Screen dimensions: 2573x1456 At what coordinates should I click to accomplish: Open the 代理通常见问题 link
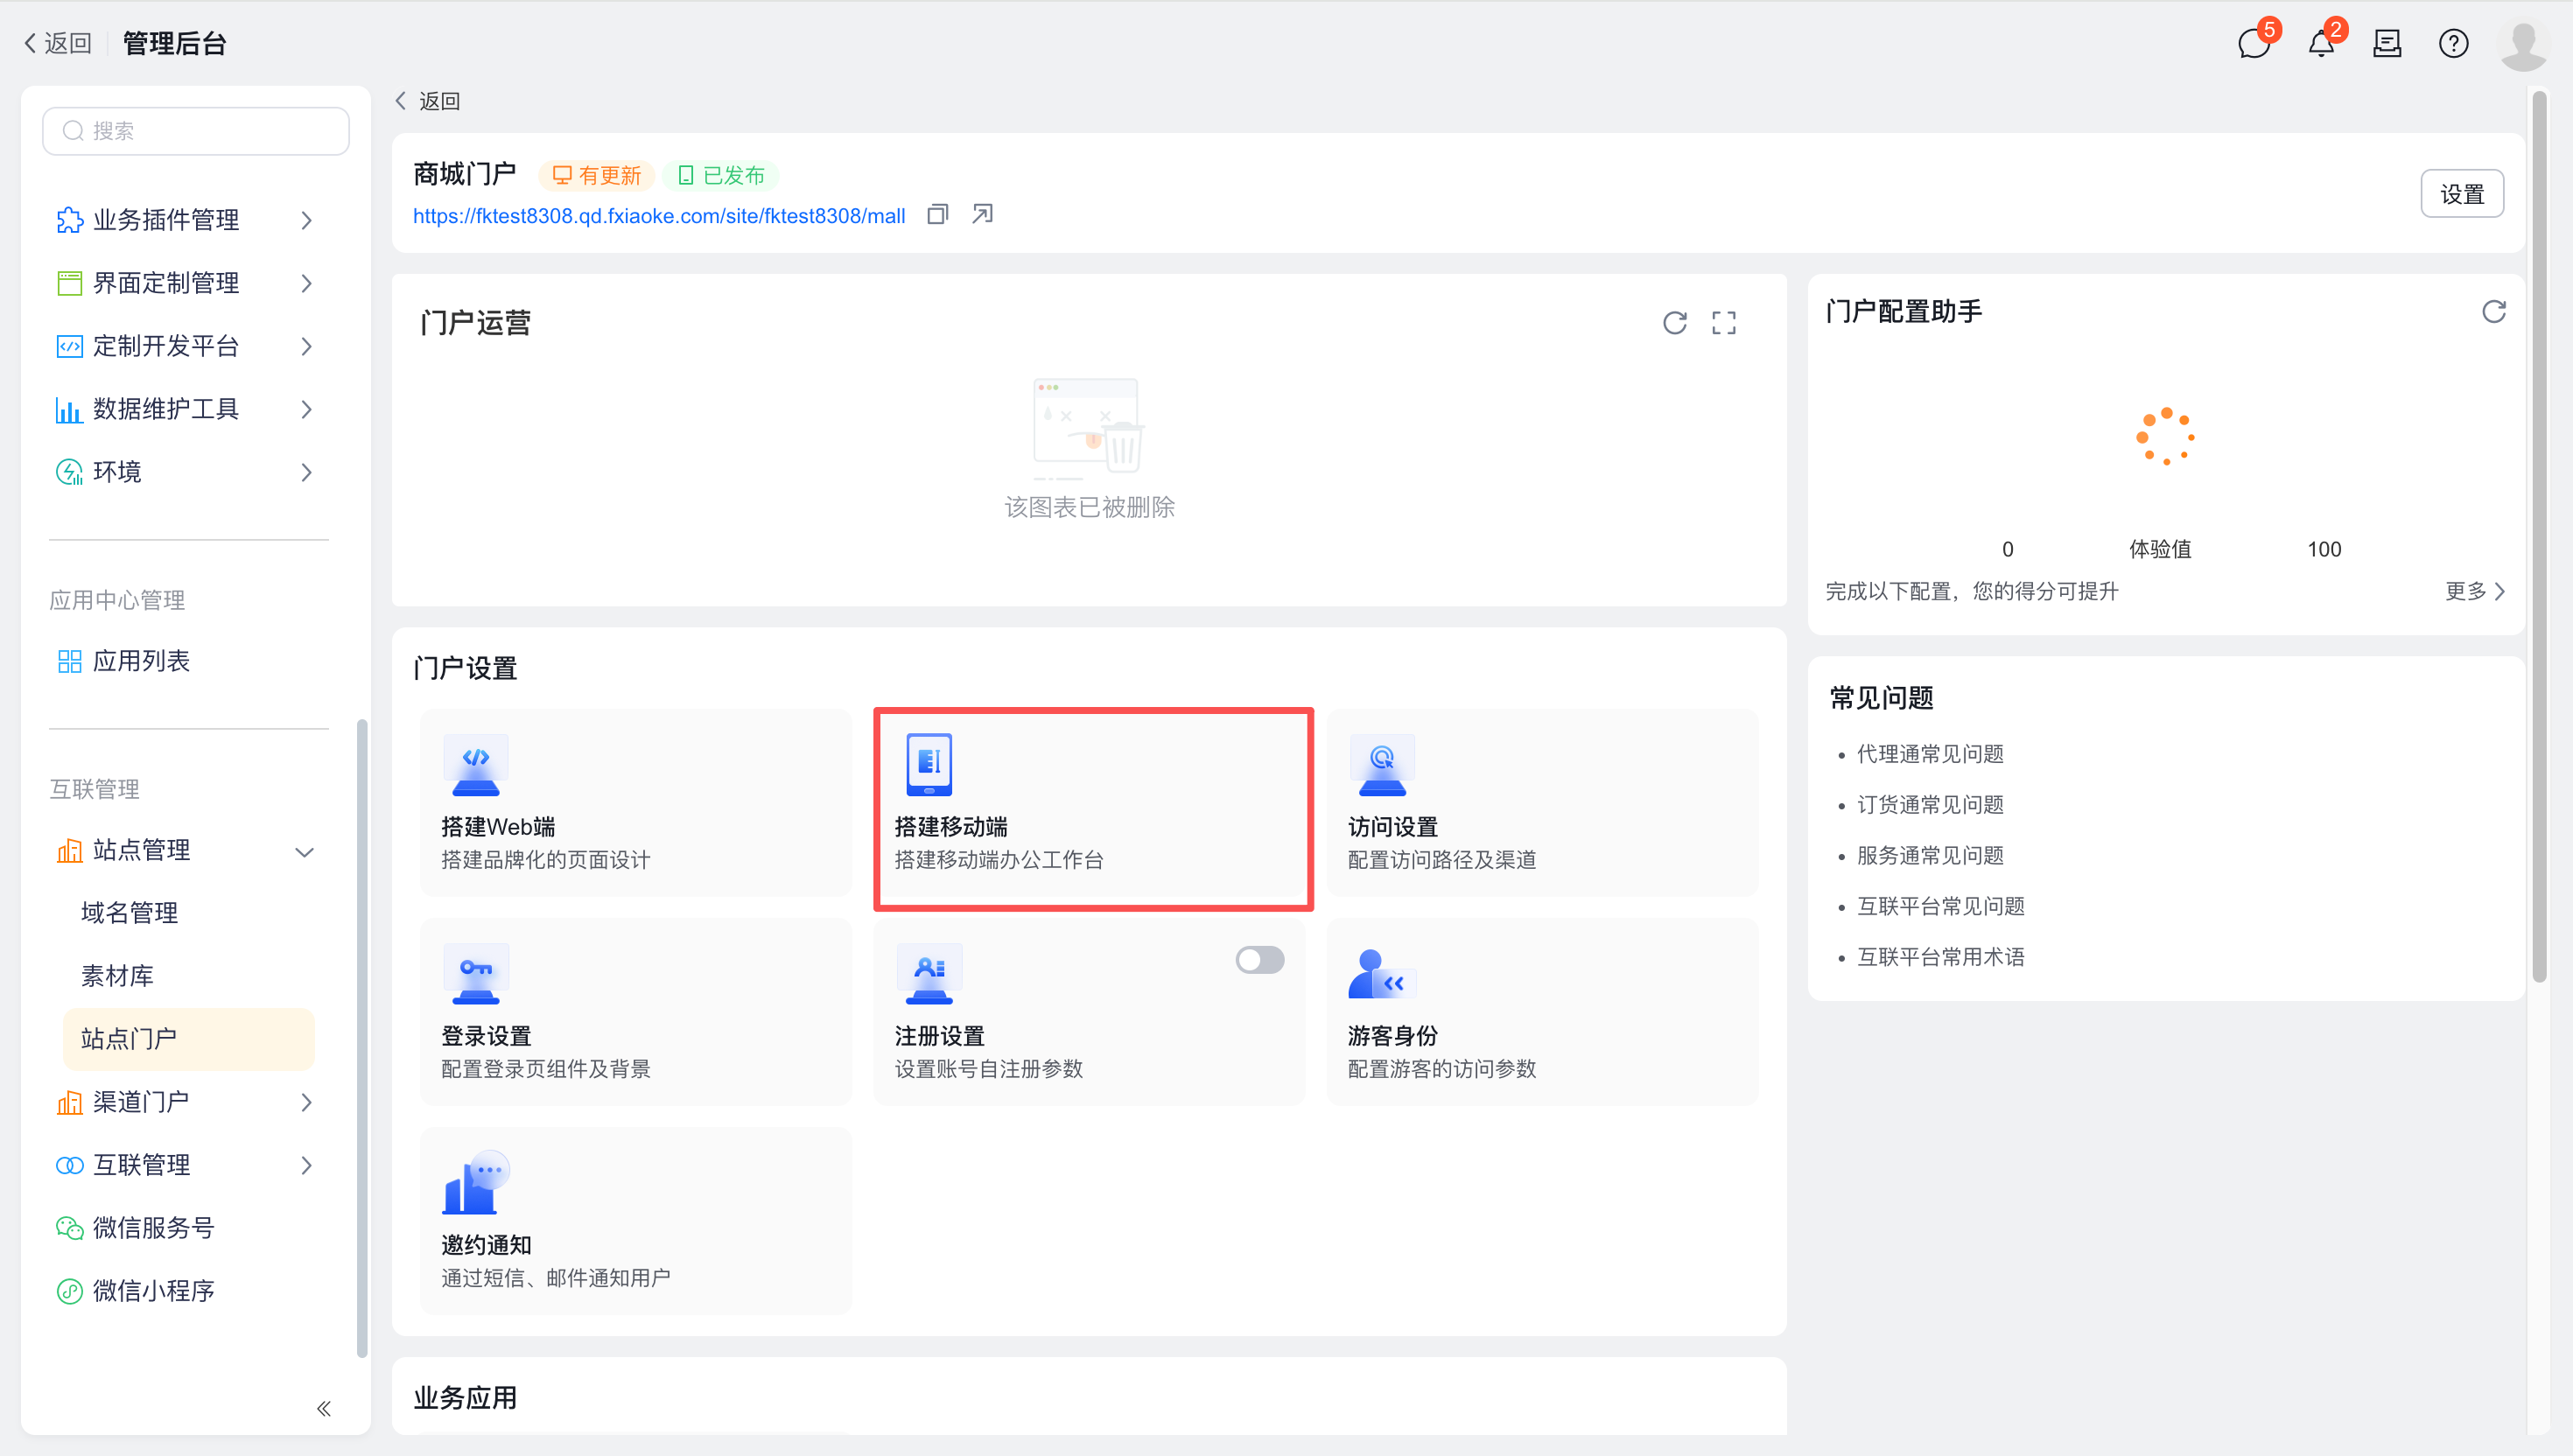1930,754
